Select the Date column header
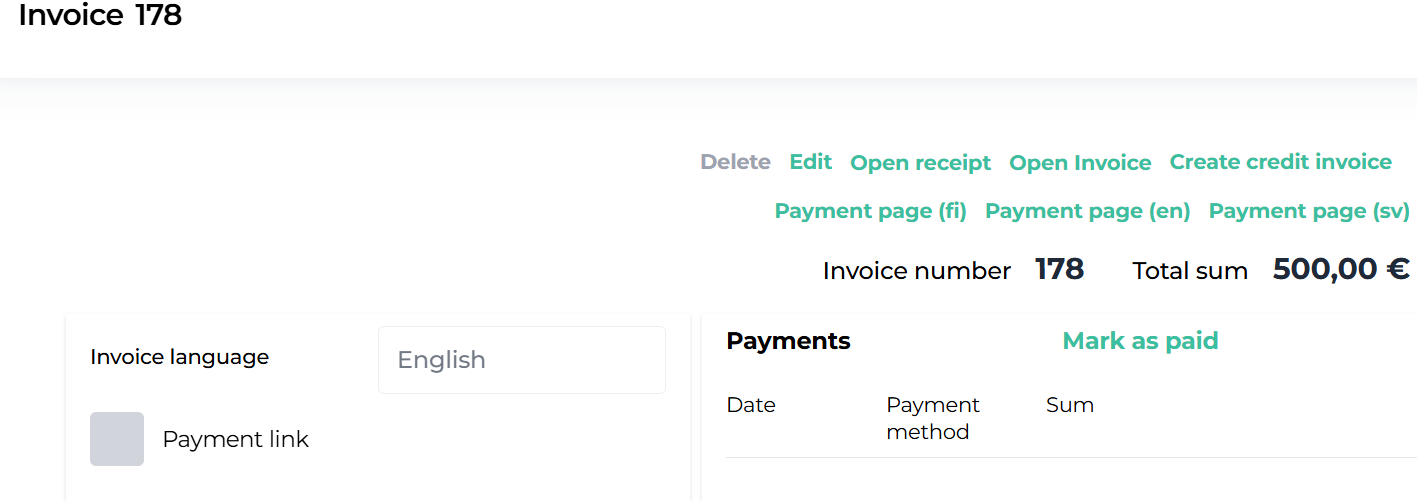 click(751, 405)
